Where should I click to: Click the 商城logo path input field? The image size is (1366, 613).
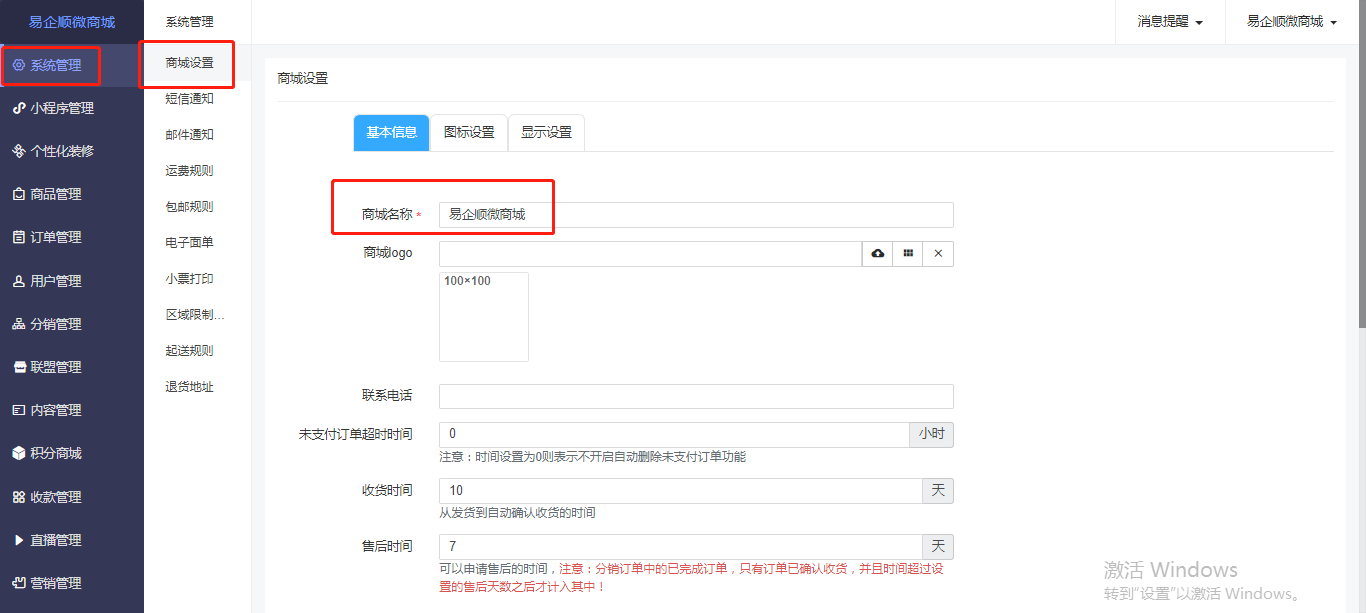651,254
